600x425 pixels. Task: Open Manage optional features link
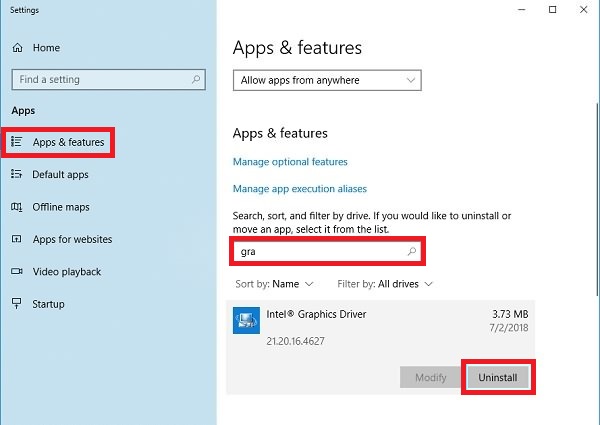(290, 162)
